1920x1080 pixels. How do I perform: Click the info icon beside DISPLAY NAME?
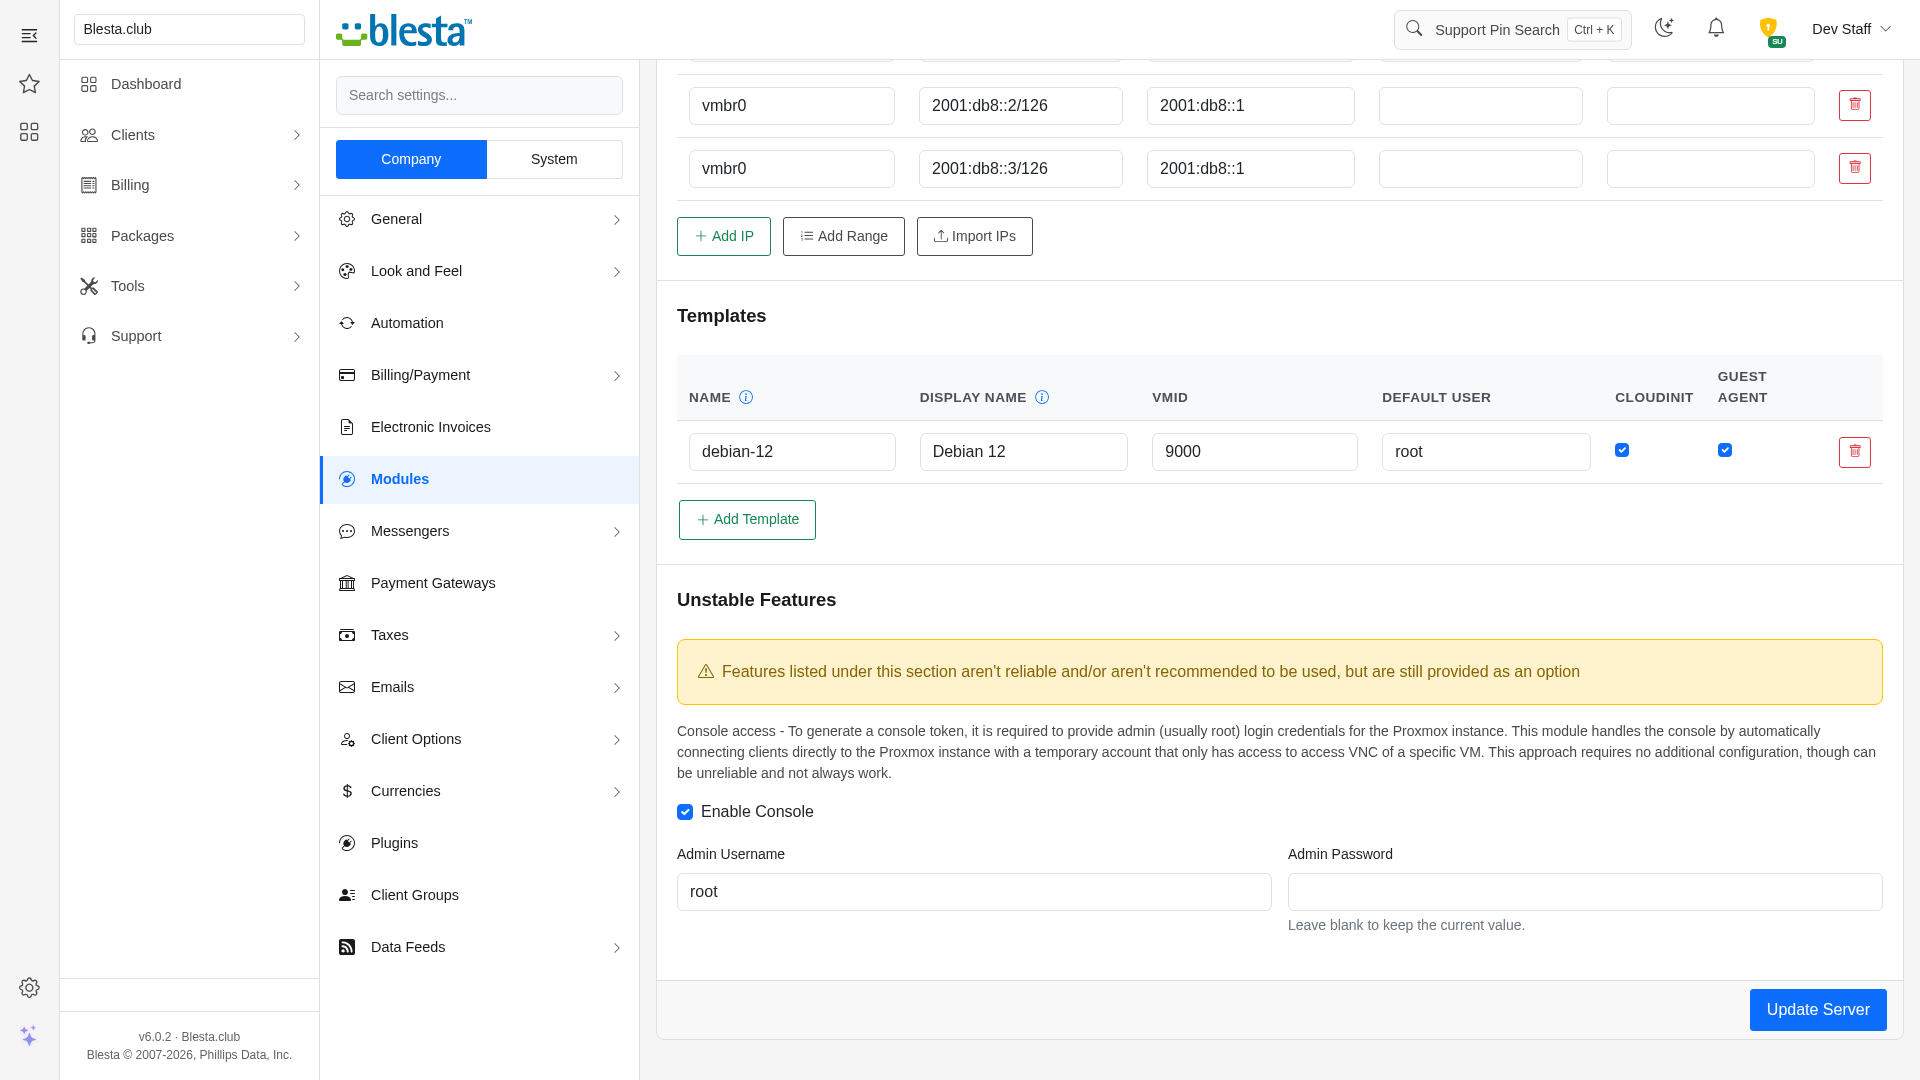[1042, 398]
